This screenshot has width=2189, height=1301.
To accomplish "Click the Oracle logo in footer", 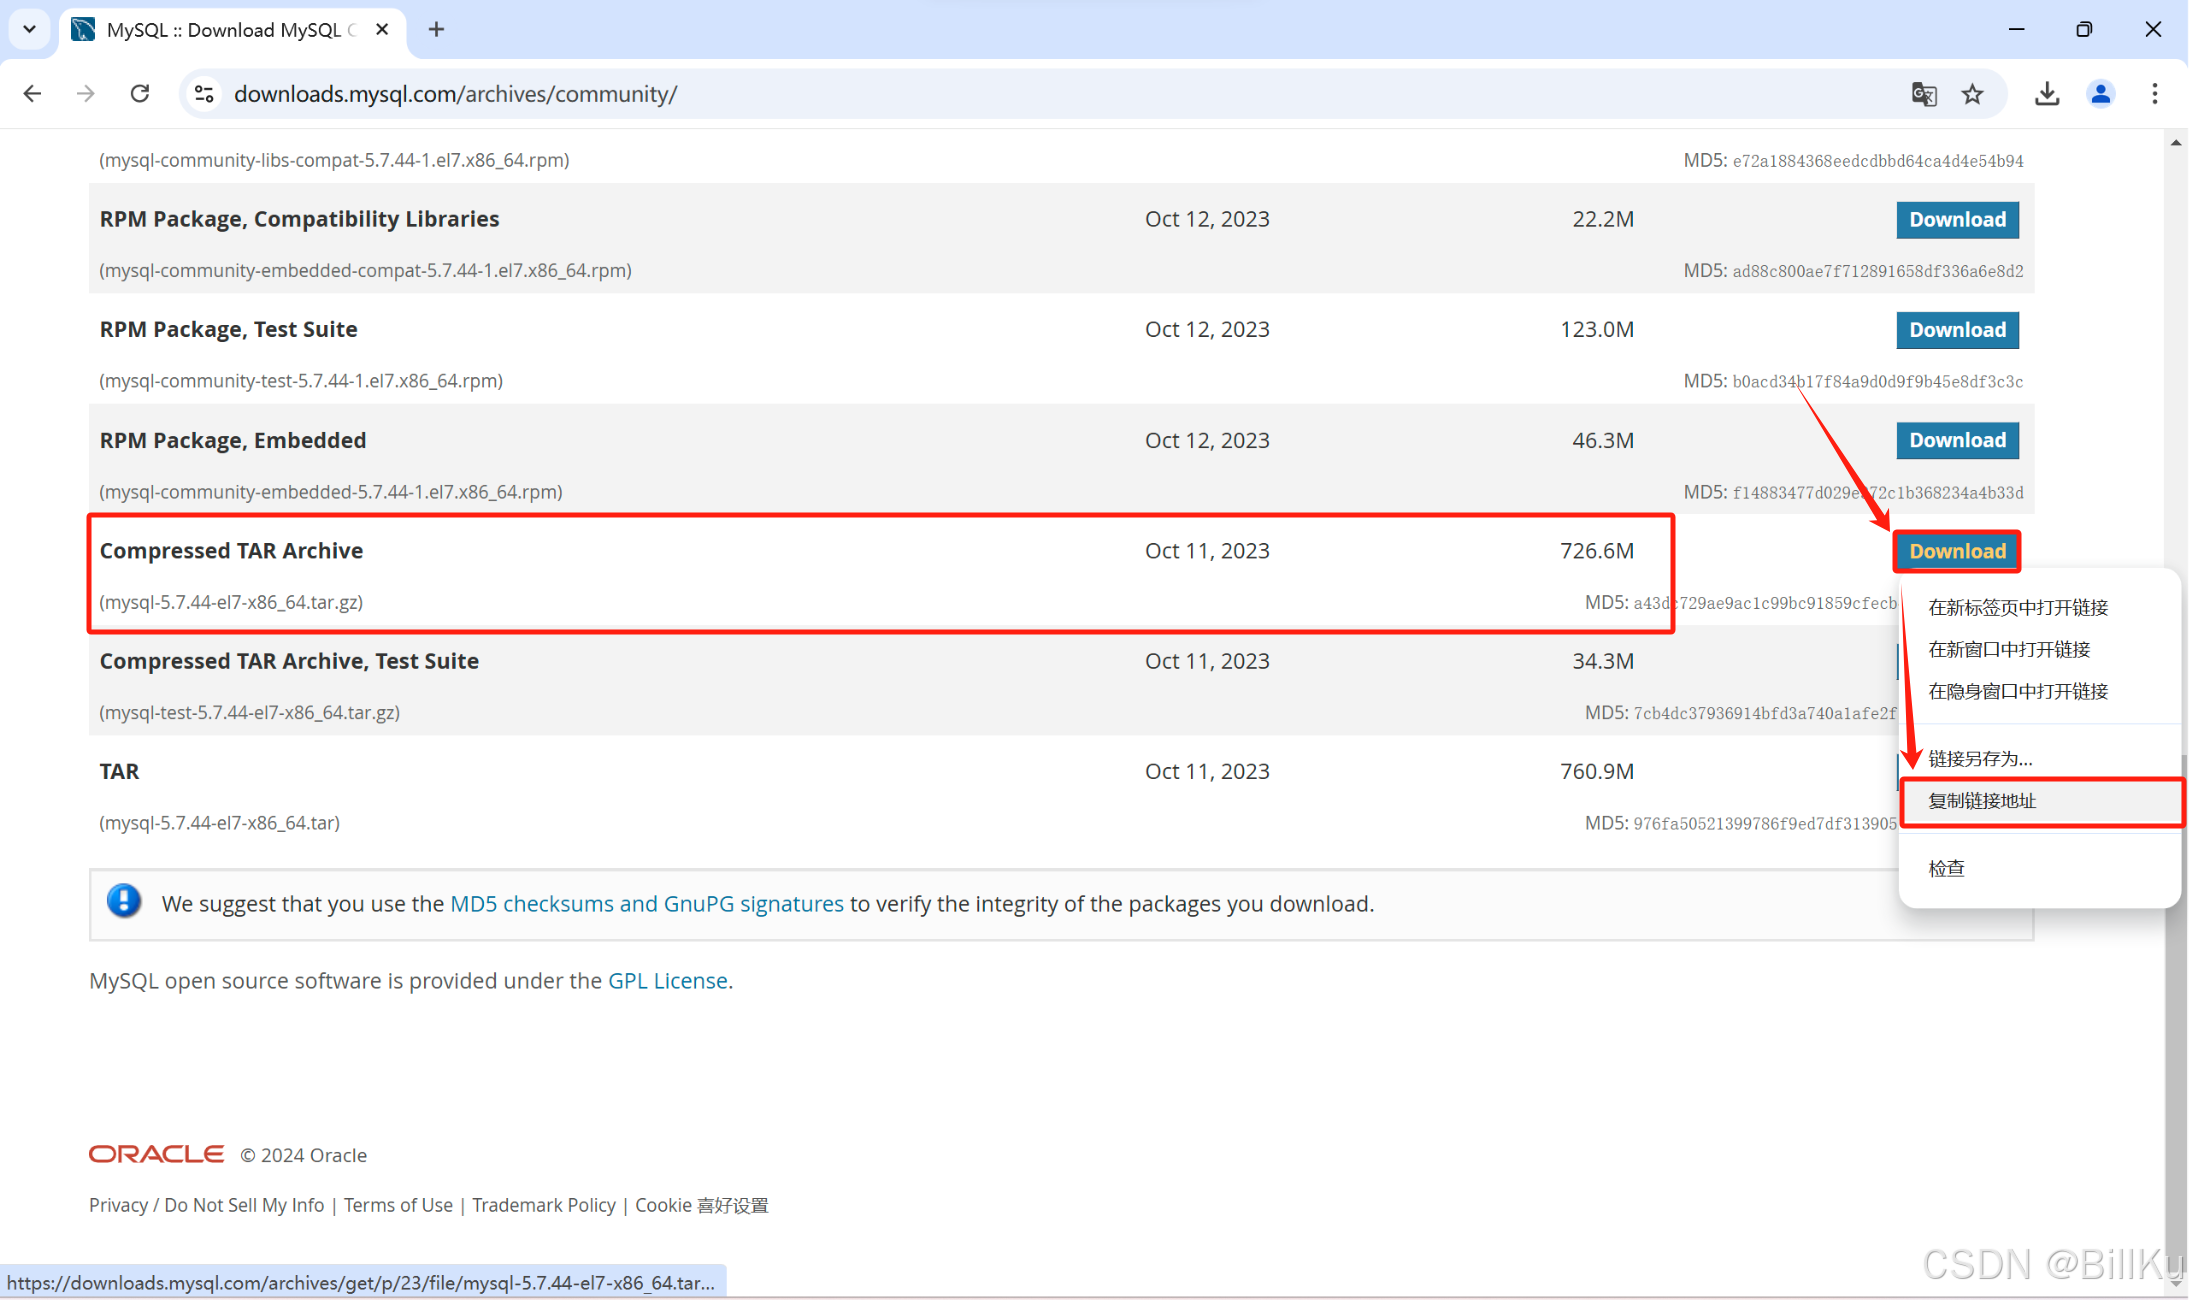I will (x=156, y=1154).
